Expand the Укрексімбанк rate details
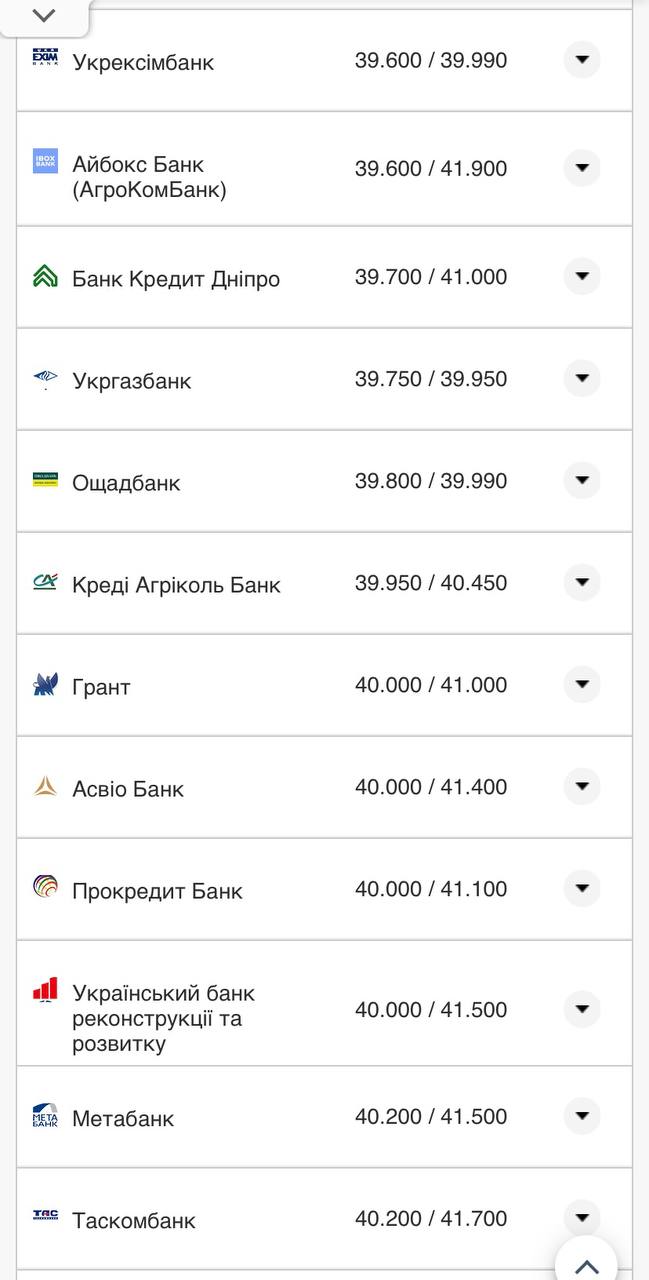Screen dimensions: 649x1280 click(x=582, y=60)
